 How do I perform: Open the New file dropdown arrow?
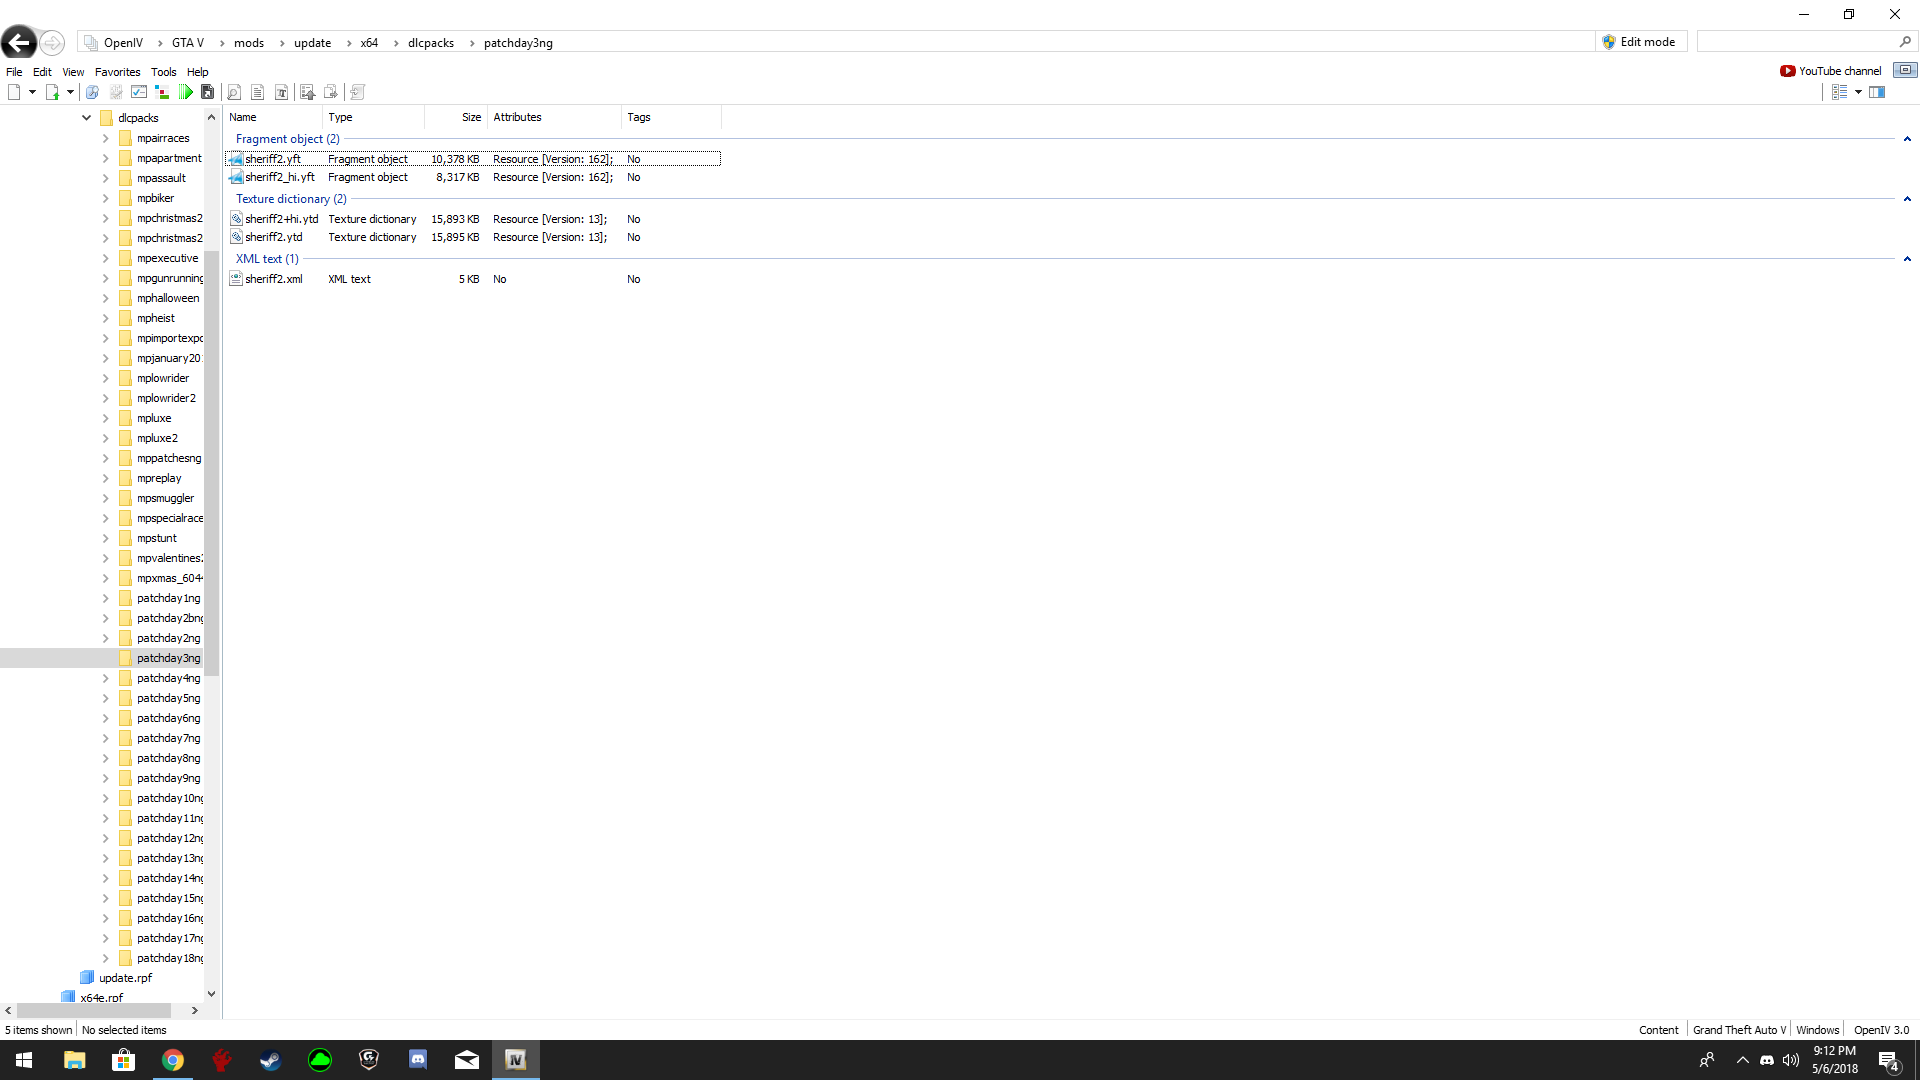[32, 92]
